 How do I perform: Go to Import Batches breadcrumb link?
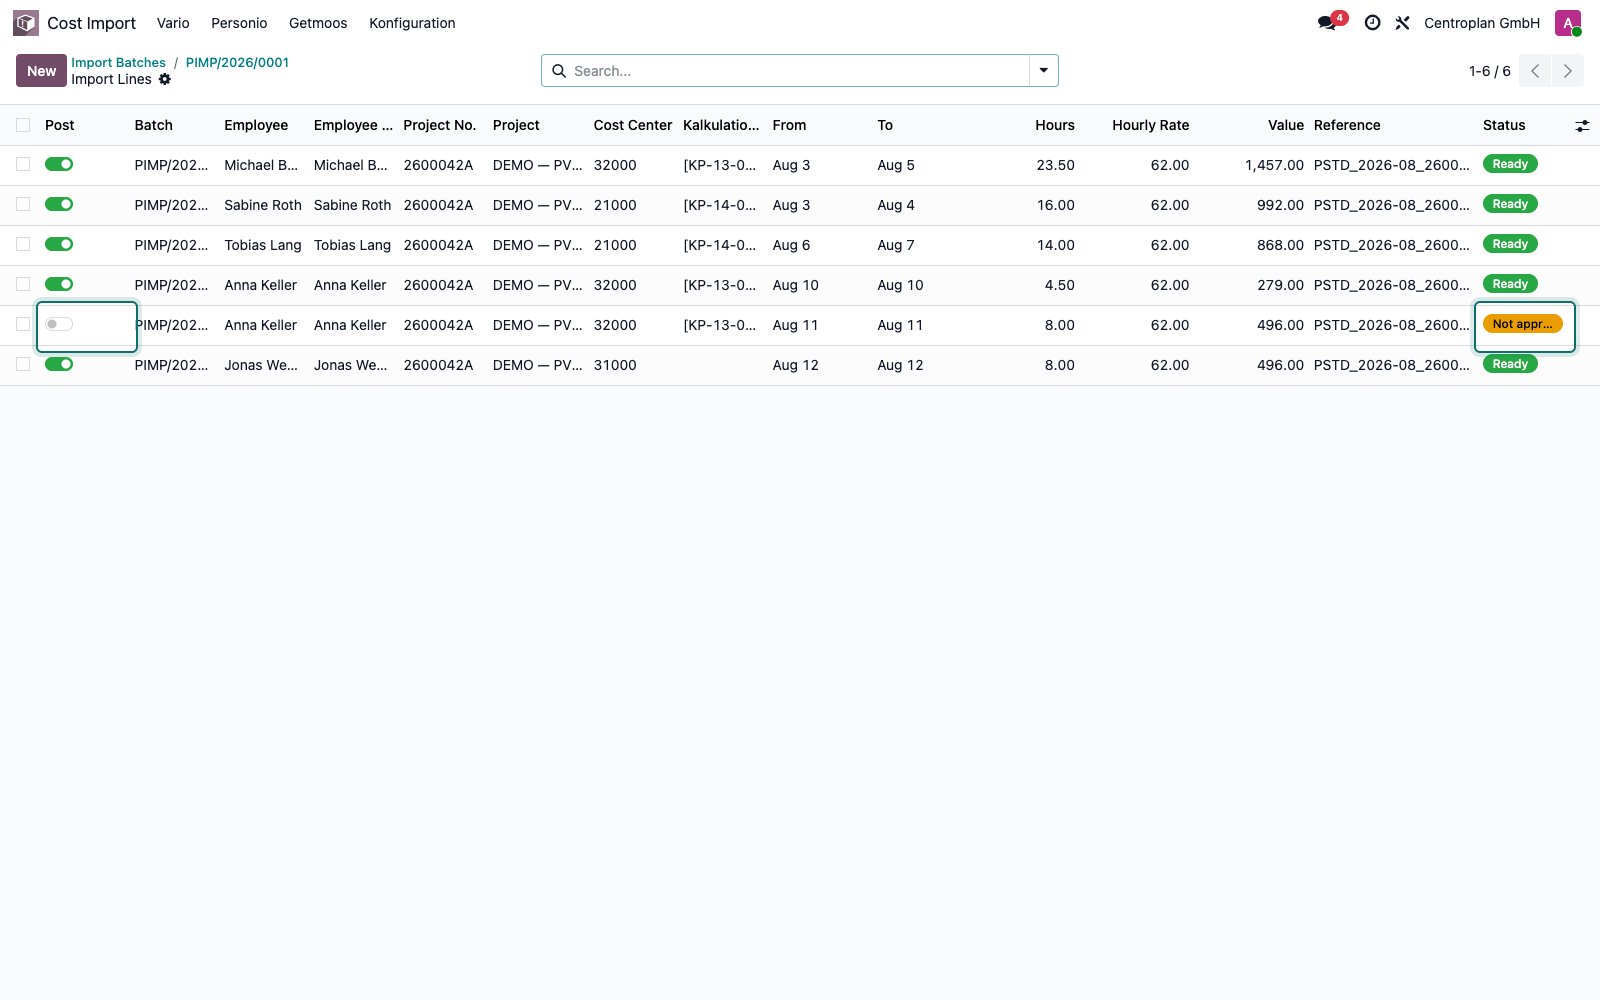(x=118, y=62)
